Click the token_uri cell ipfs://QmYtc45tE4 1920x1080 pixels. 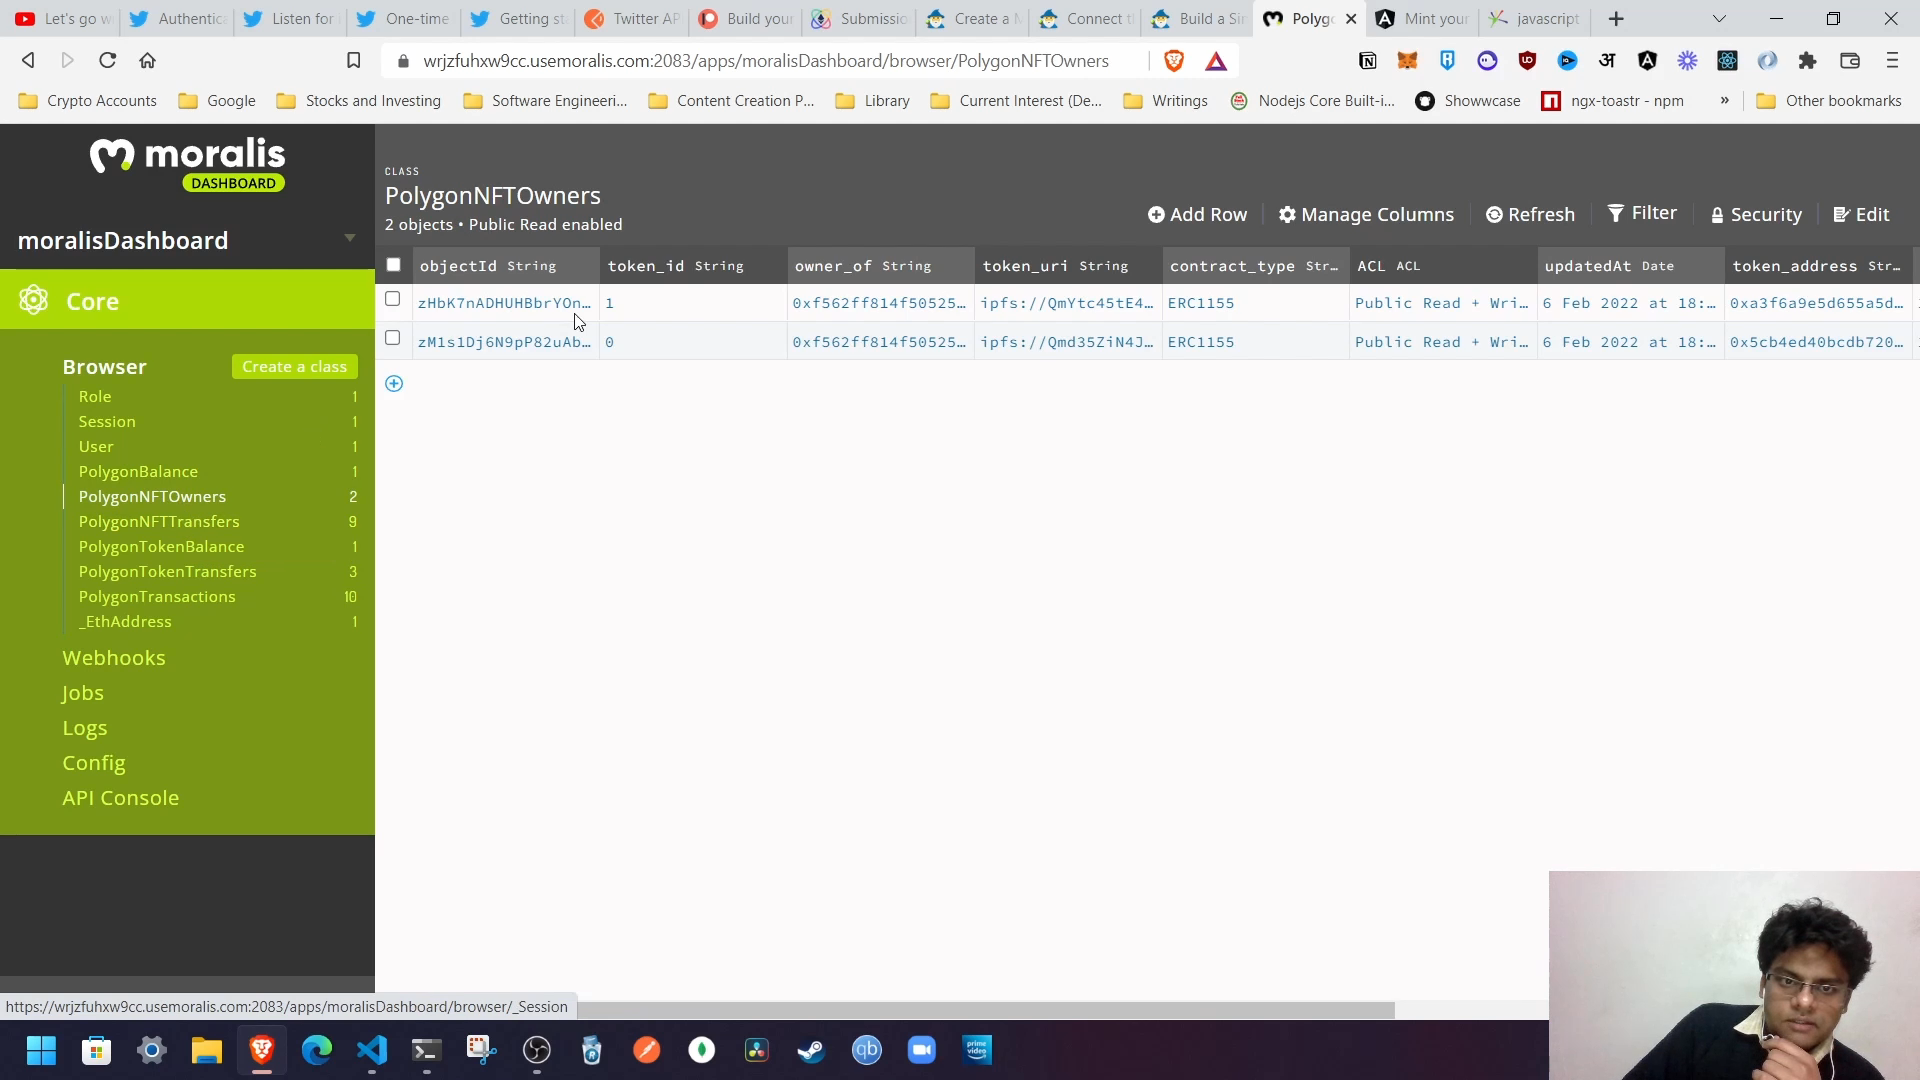[x=1067, y=303]
